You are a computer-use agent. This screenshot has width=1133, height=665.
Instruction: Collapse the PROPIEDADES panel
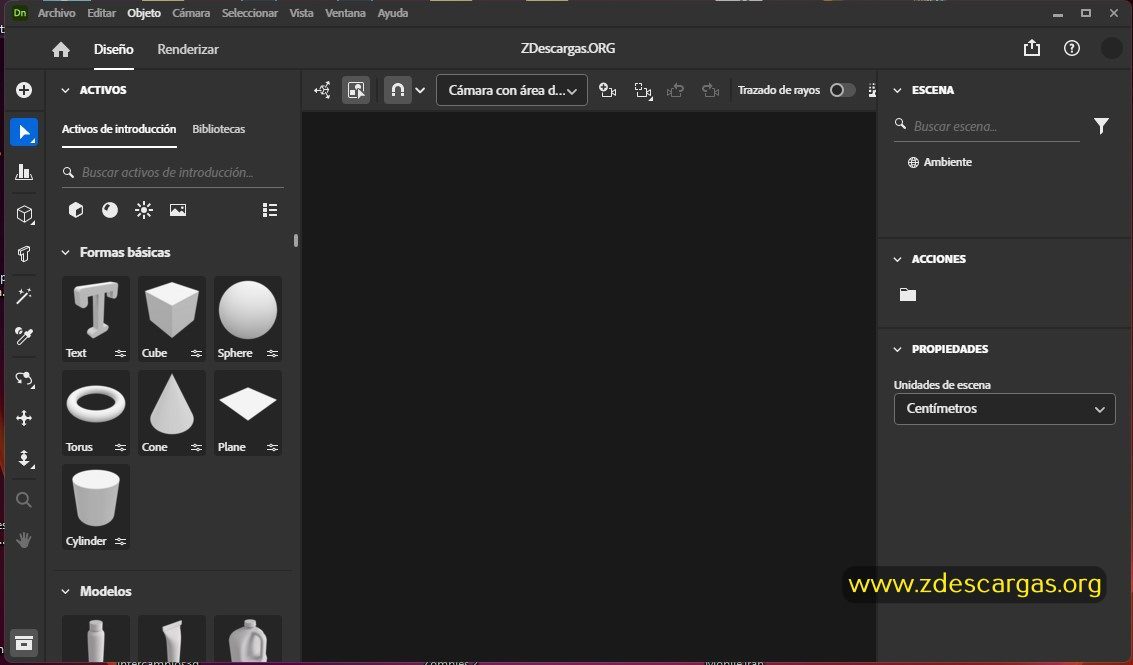[x=897, y=349]
